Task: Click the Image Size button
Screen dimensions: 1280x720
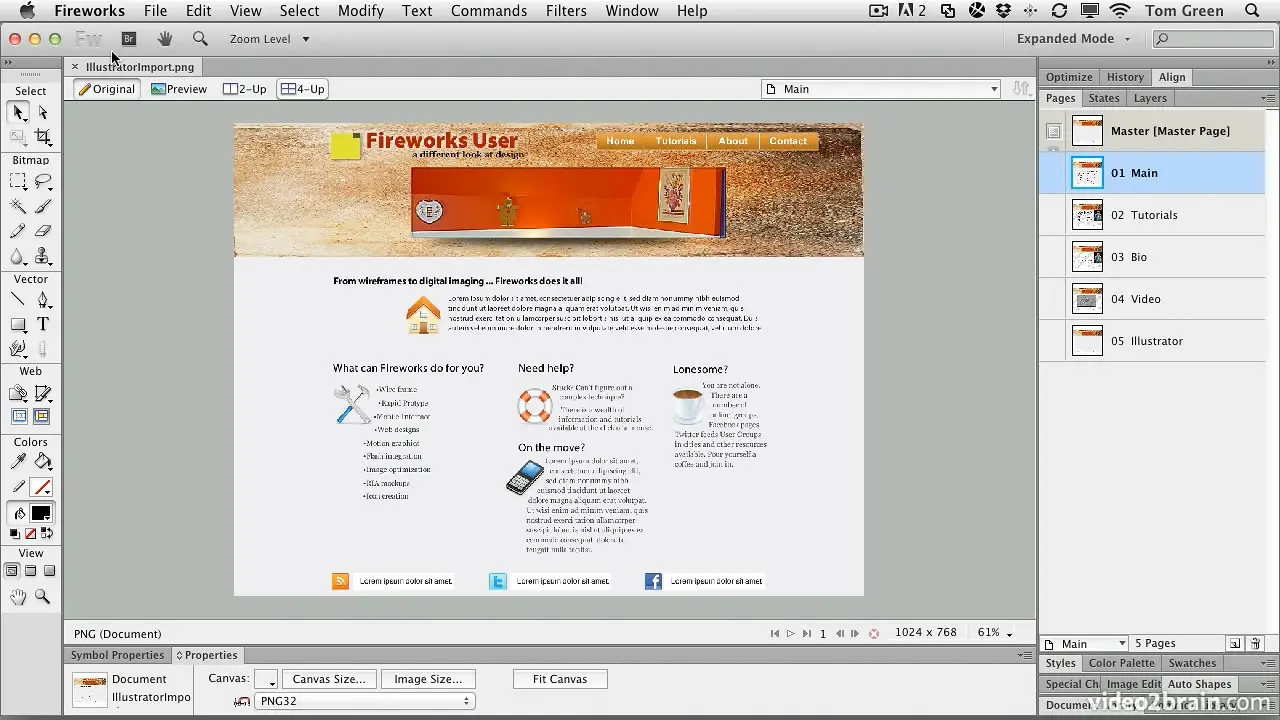Action: point(428,679)
